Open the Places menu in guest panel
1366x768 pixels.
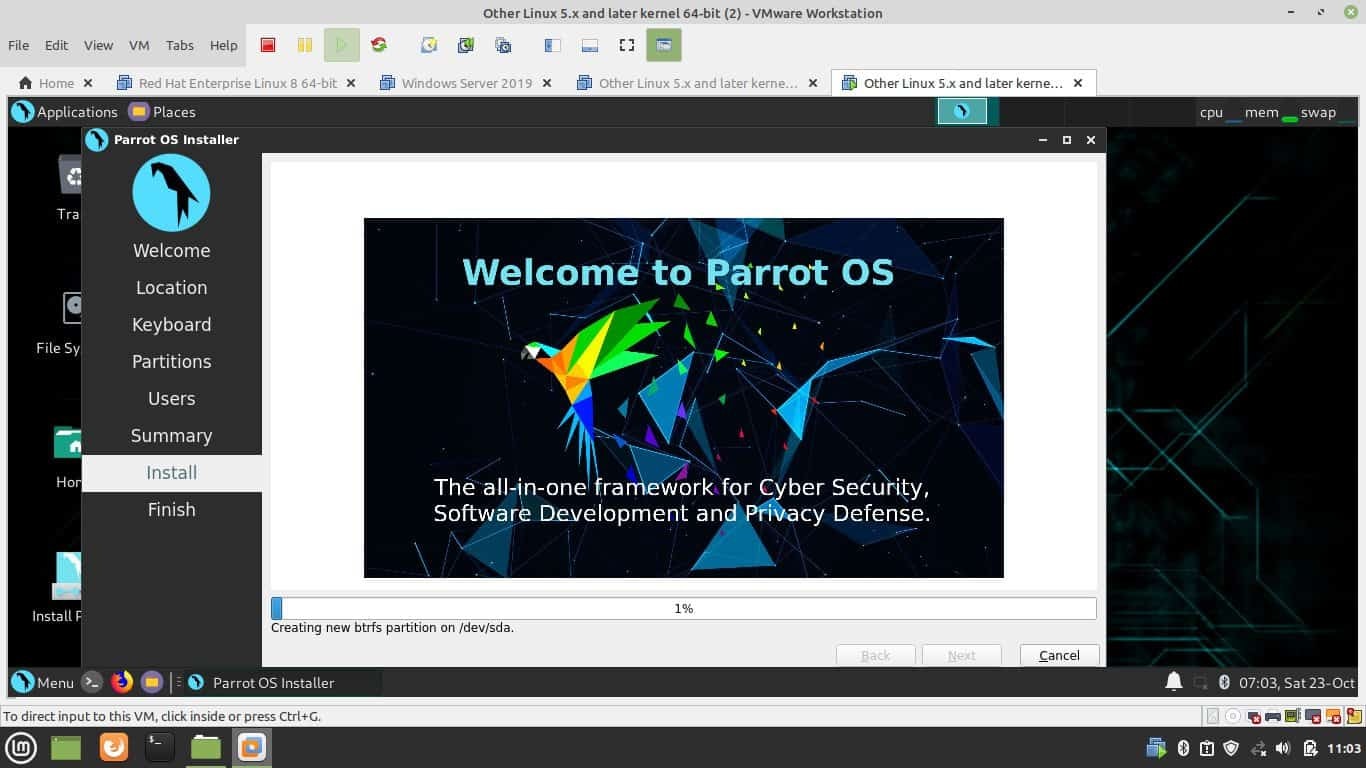(163, 112)
